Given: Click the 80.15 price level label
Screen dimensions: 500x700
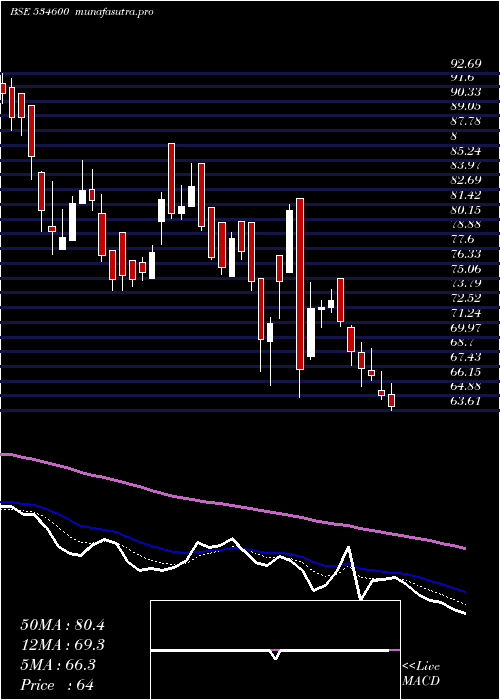Looking at the screenshot, I should click(x=466, y=209).
